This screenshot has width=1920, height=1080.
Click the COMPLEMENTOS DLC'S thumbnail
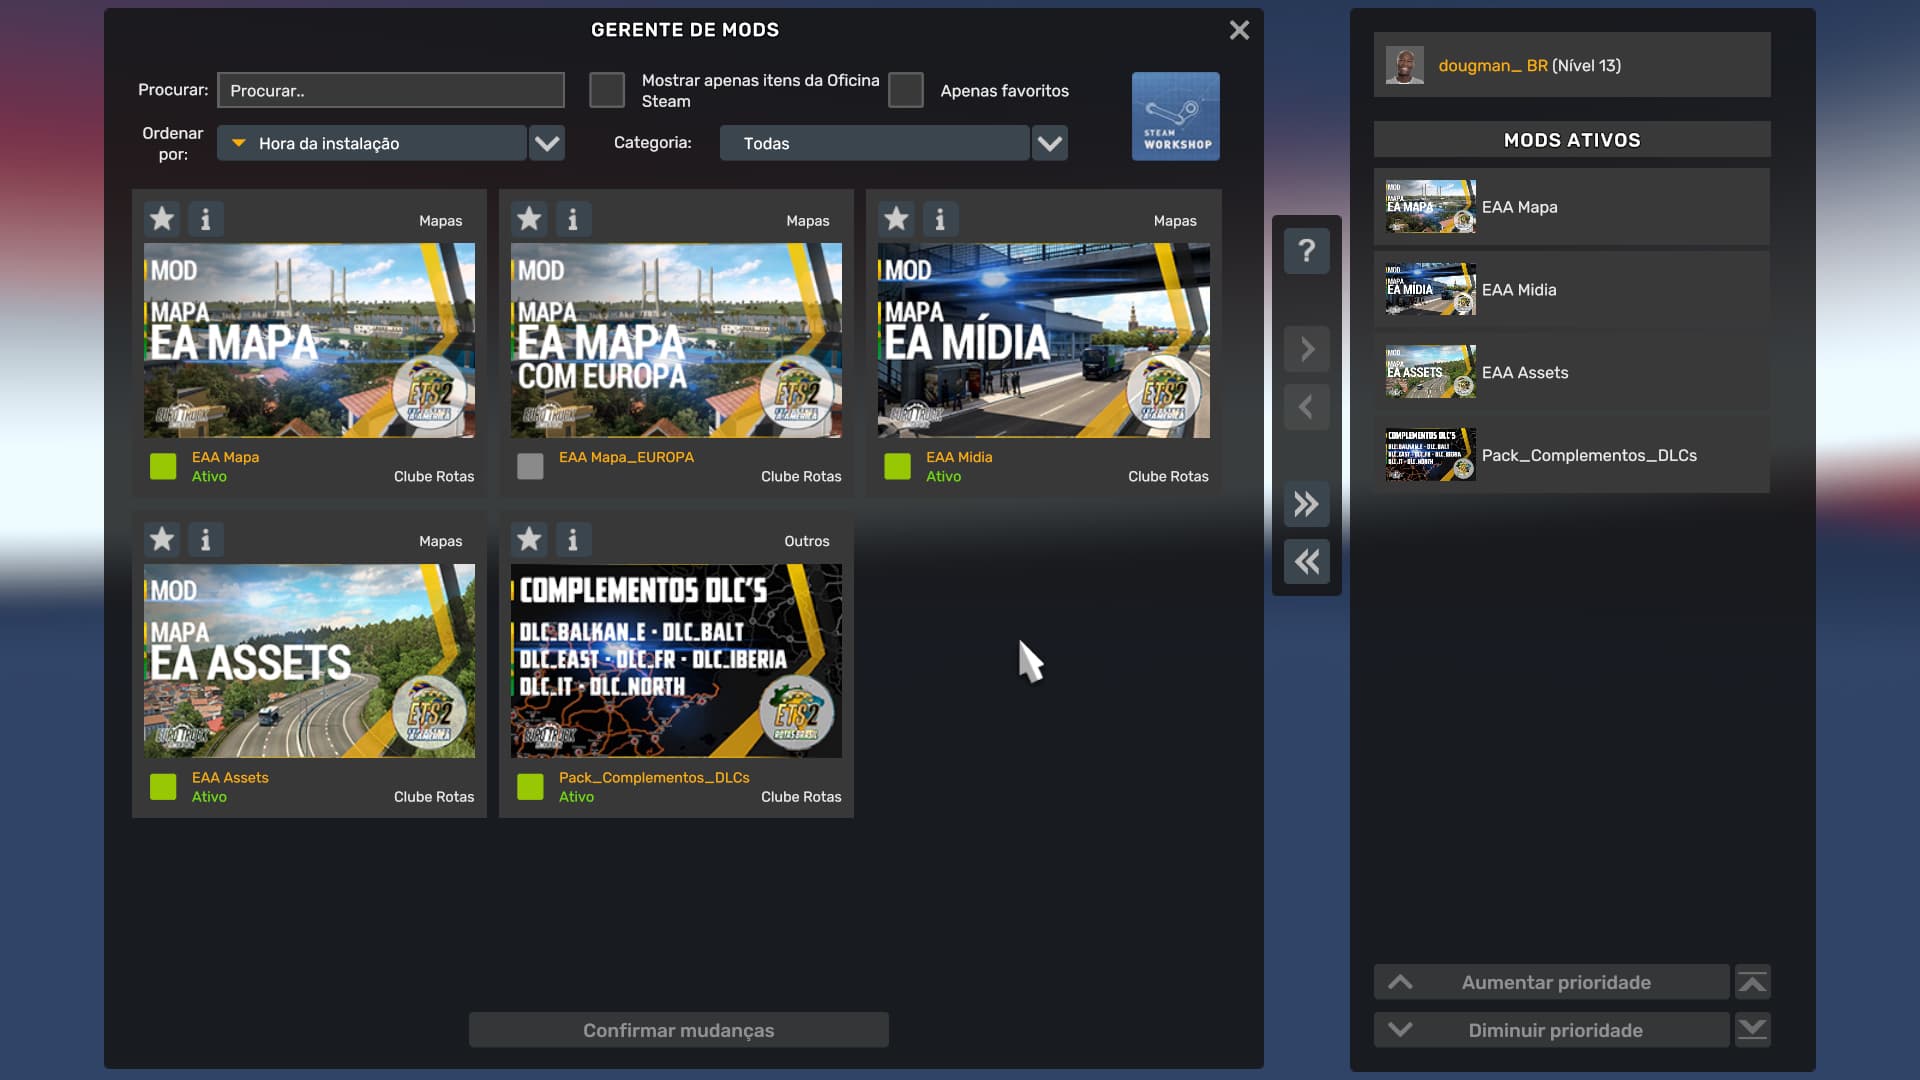pos(676,661)
